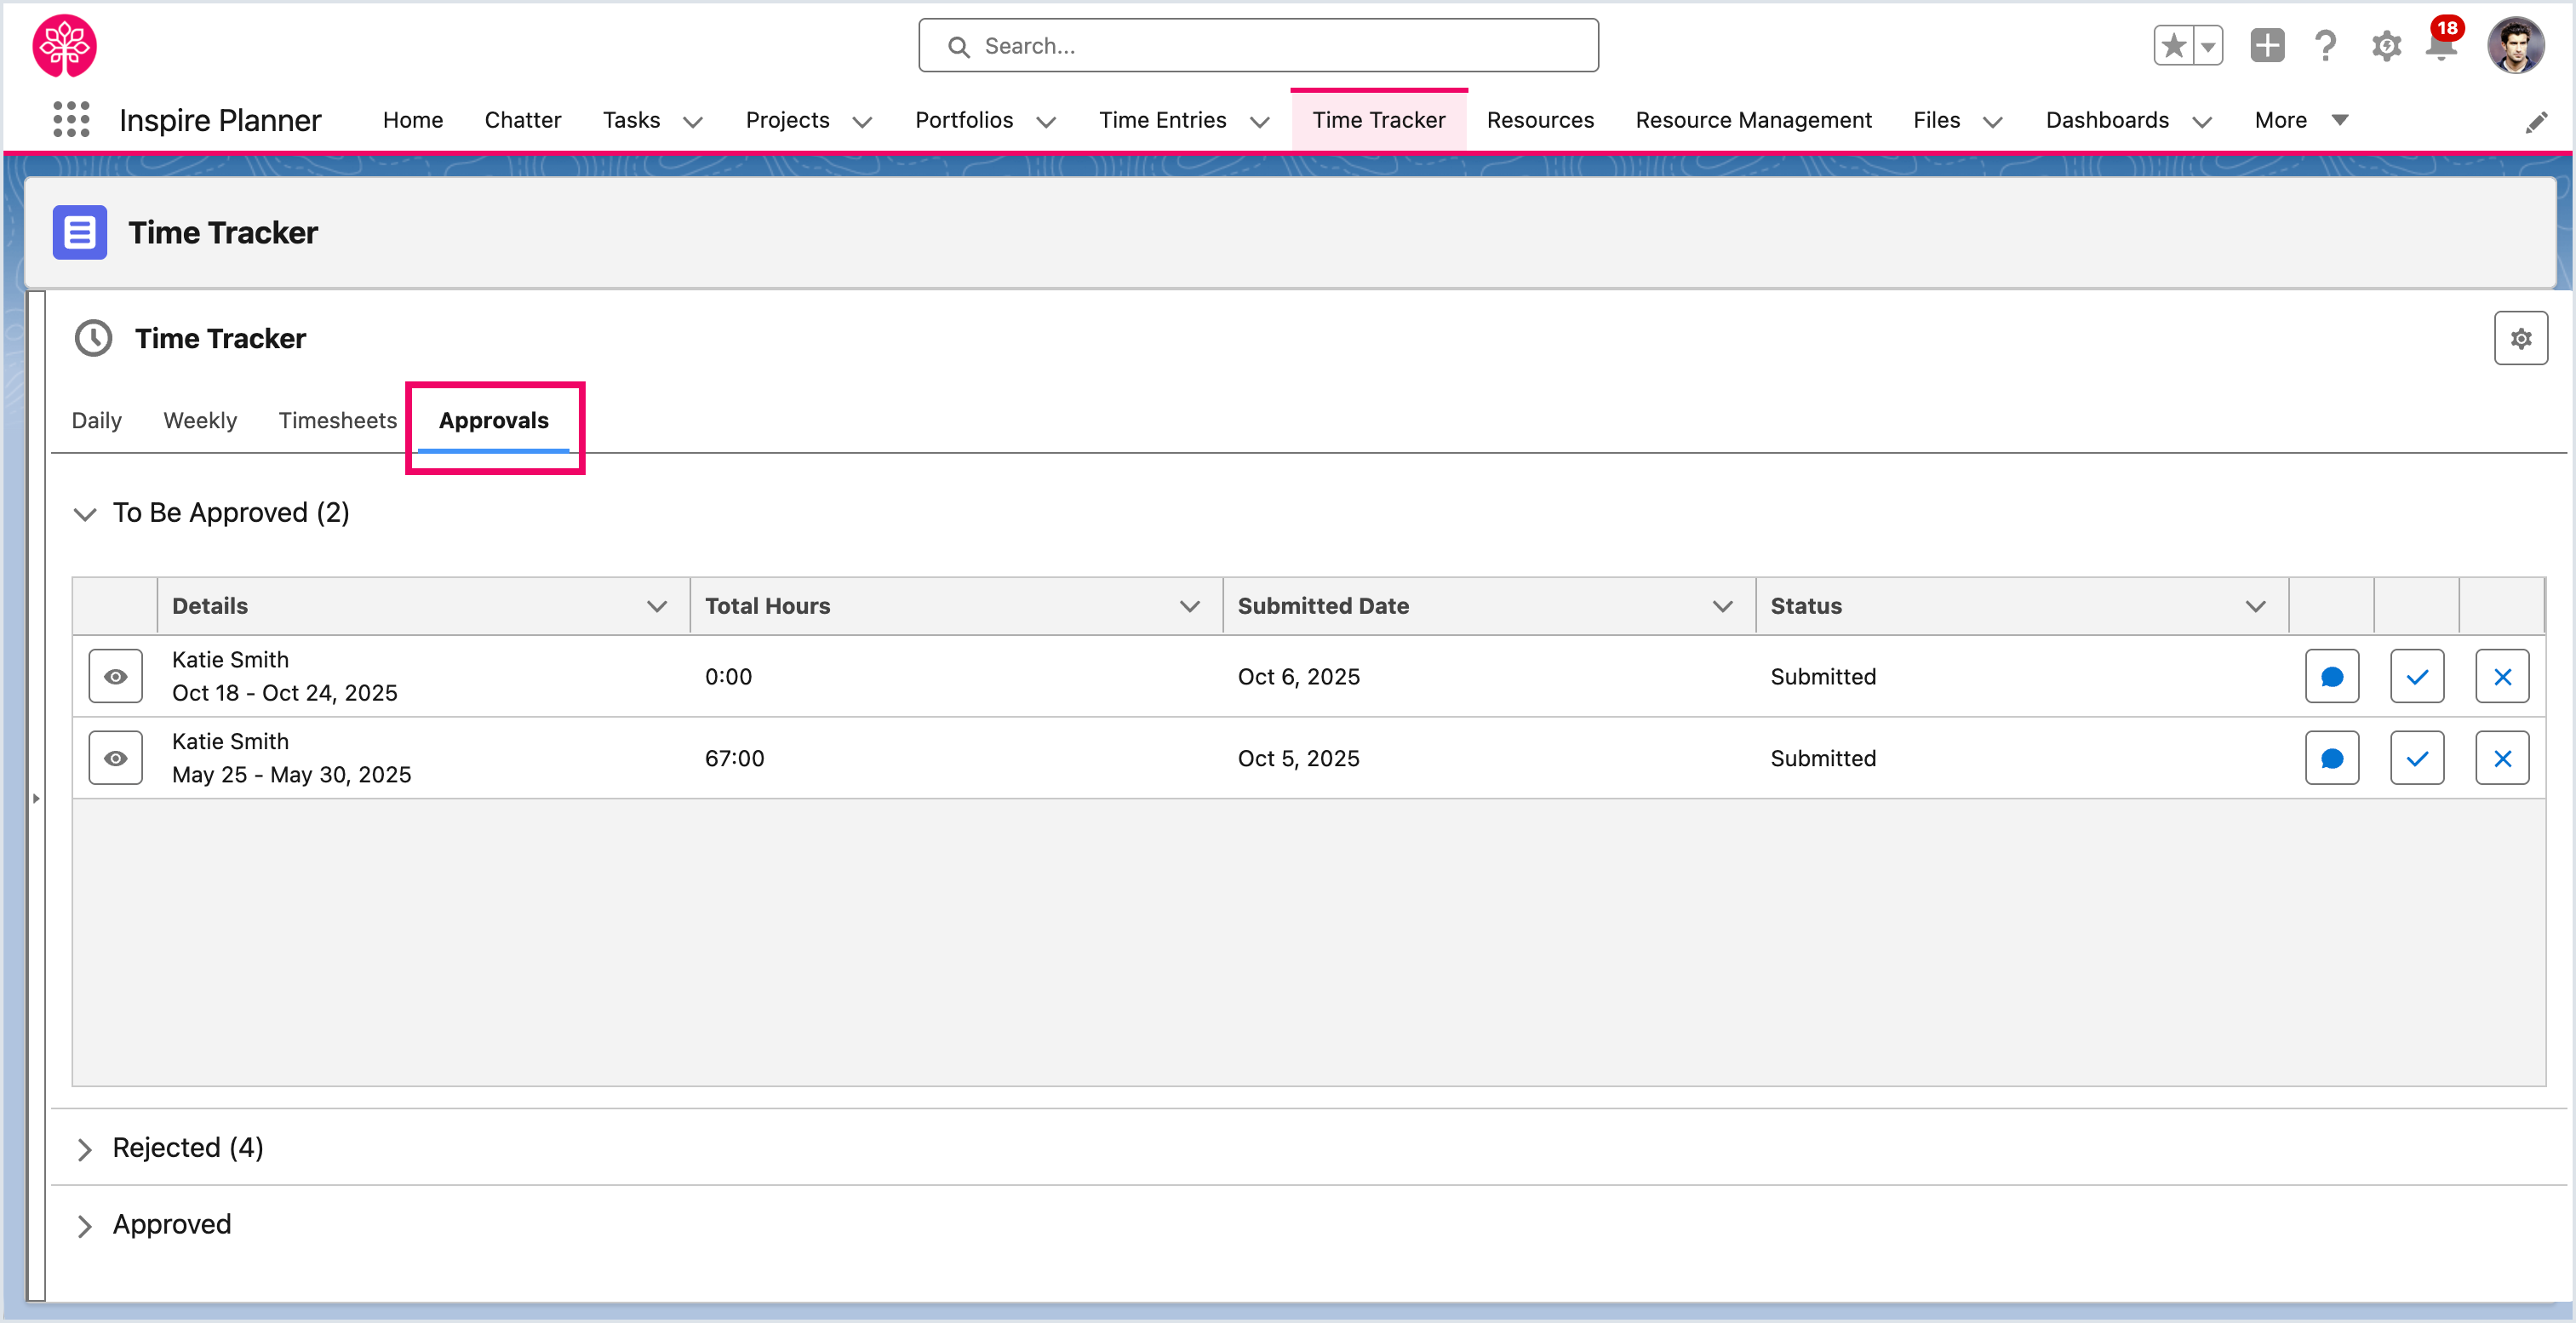Reject the May 25 - May 30 timesheet

(2501, 759)
